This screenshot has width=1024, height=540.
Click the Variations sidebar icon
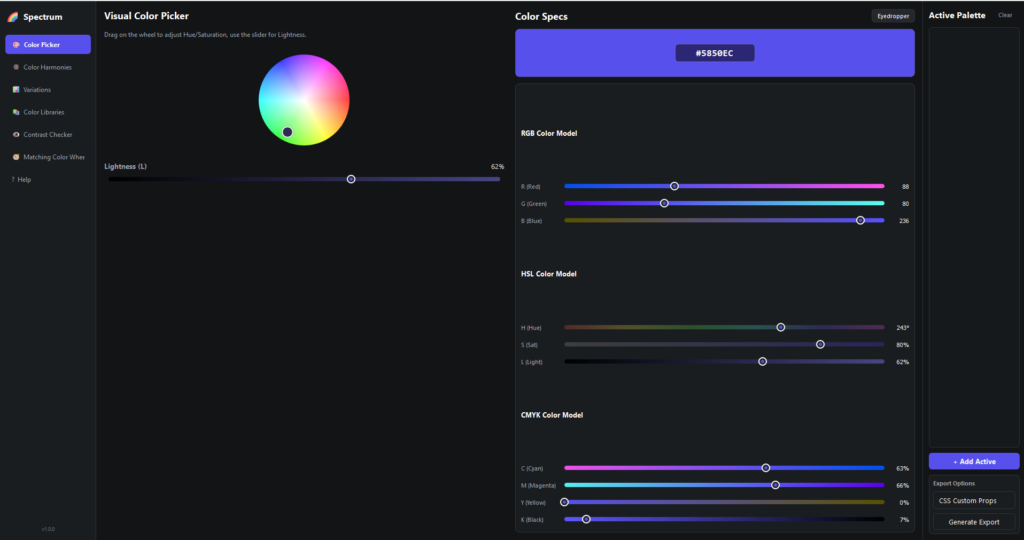[x=16, y=89]
